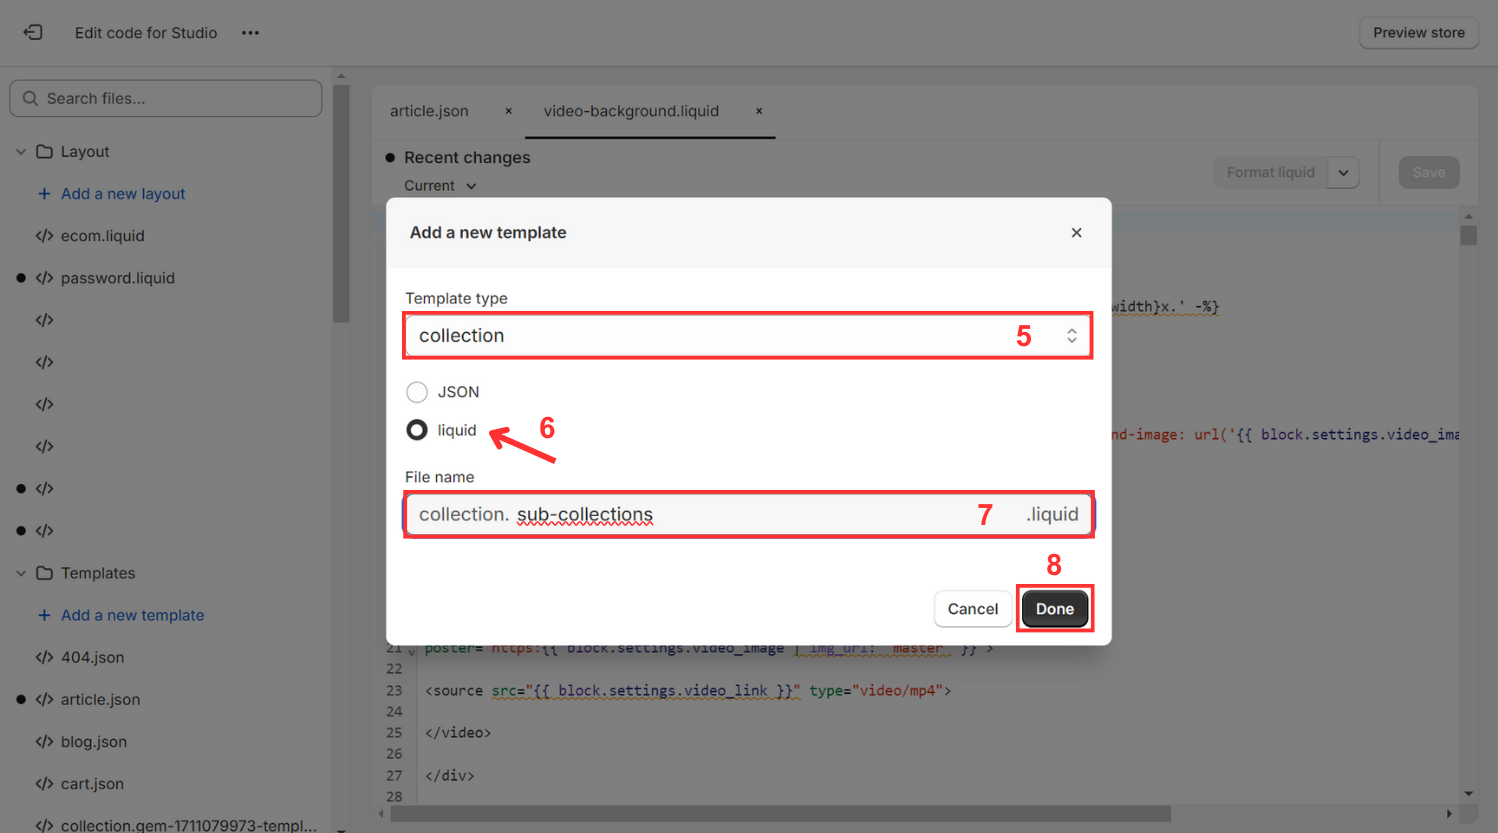Click the Done button
The image size is (1498, 833).
click(x=1055, y=609)
